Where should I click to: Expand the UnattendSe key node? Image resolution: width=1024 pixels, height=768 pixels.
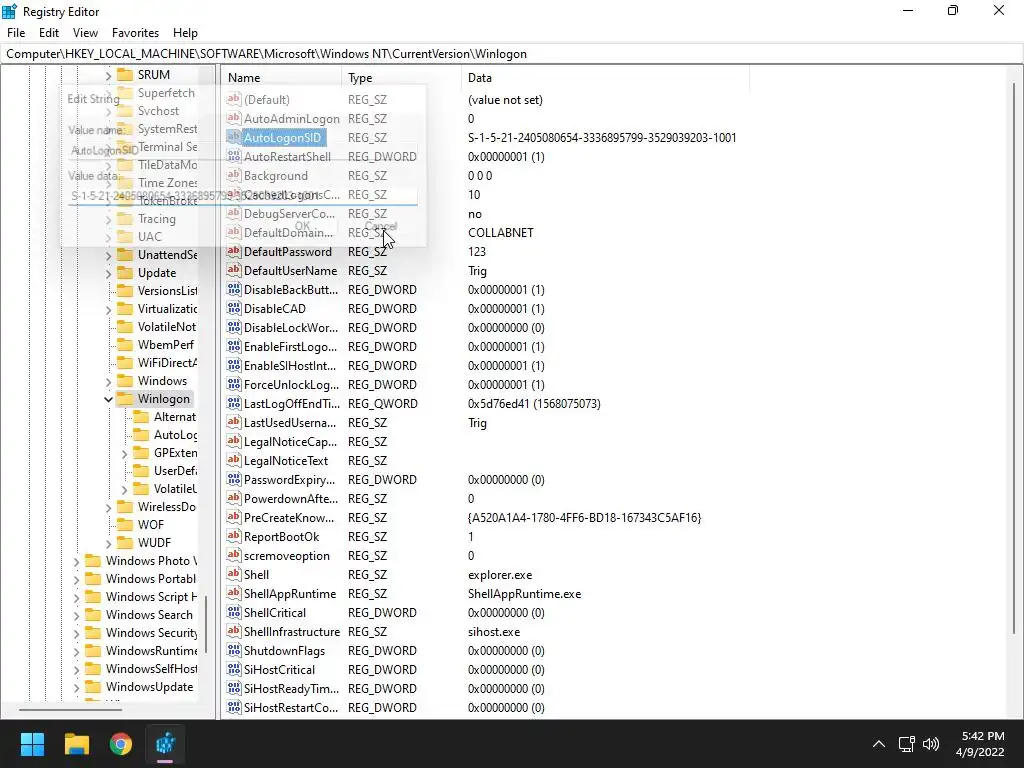(x=108, y=255)
